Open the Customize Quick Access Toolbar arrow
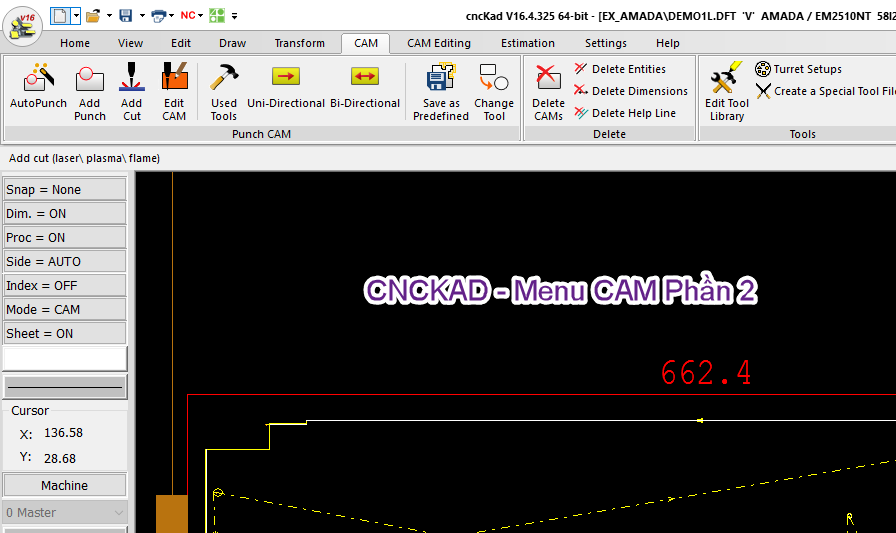Screen dimensions: 896x533 pos(234,16)
